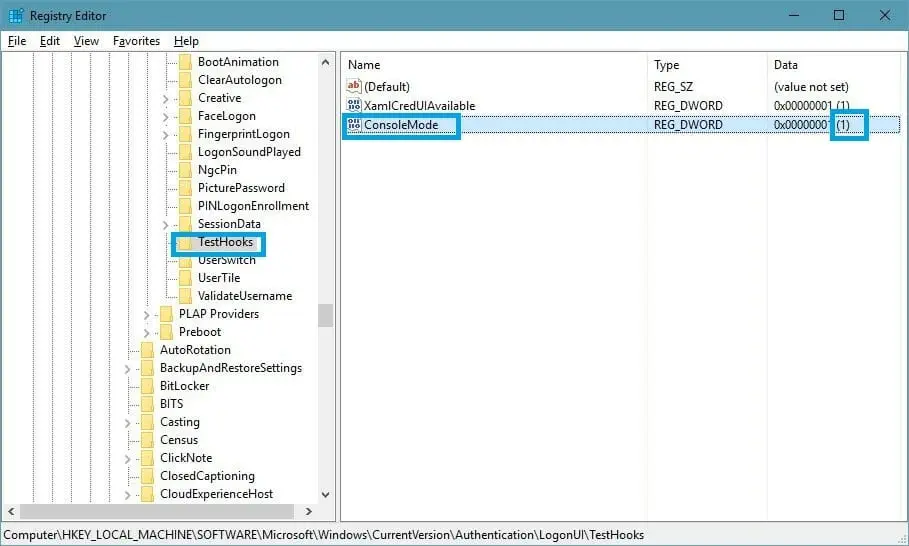Image resolution: width=909 pixels, height=546 pixels.
Task: Click the tree scroll up arrow
Action: (x=325, y=62)
